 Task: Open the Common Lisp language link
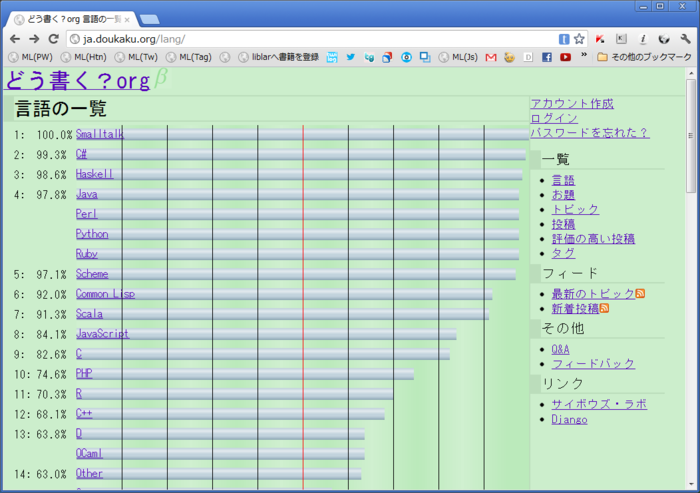105,294
